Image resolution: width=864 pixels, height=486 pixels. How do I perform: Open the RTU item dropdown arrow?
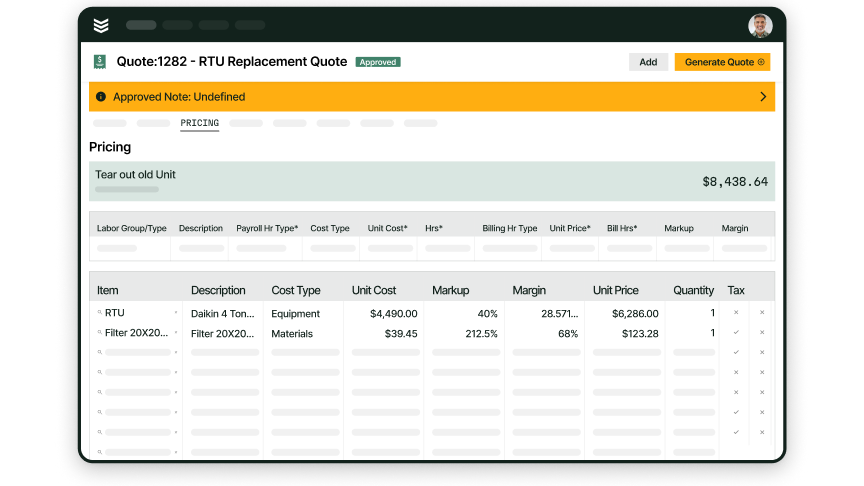point(177,313)
